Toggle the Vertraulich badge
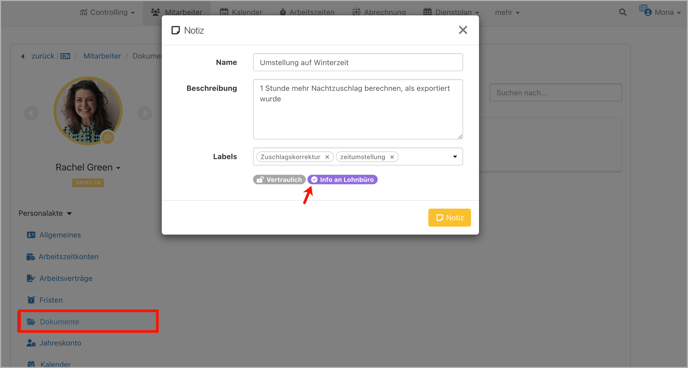 pyautogui.click(x=279, y=180)
